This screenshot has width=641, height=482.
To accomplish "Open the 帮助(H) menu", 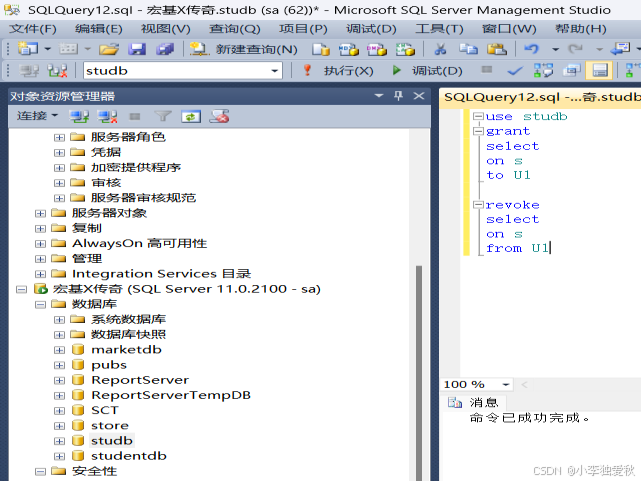I will click(x=580, y=29).
